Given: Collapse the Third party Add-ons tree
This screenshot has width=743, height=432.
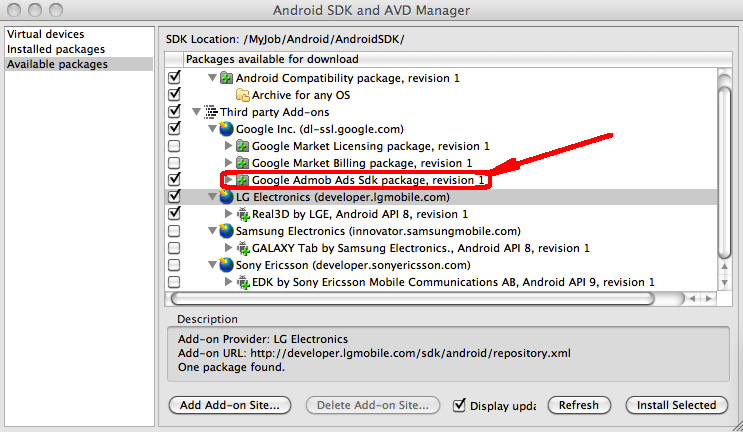Looking at the screenshot, I should (x=195, y=112).
